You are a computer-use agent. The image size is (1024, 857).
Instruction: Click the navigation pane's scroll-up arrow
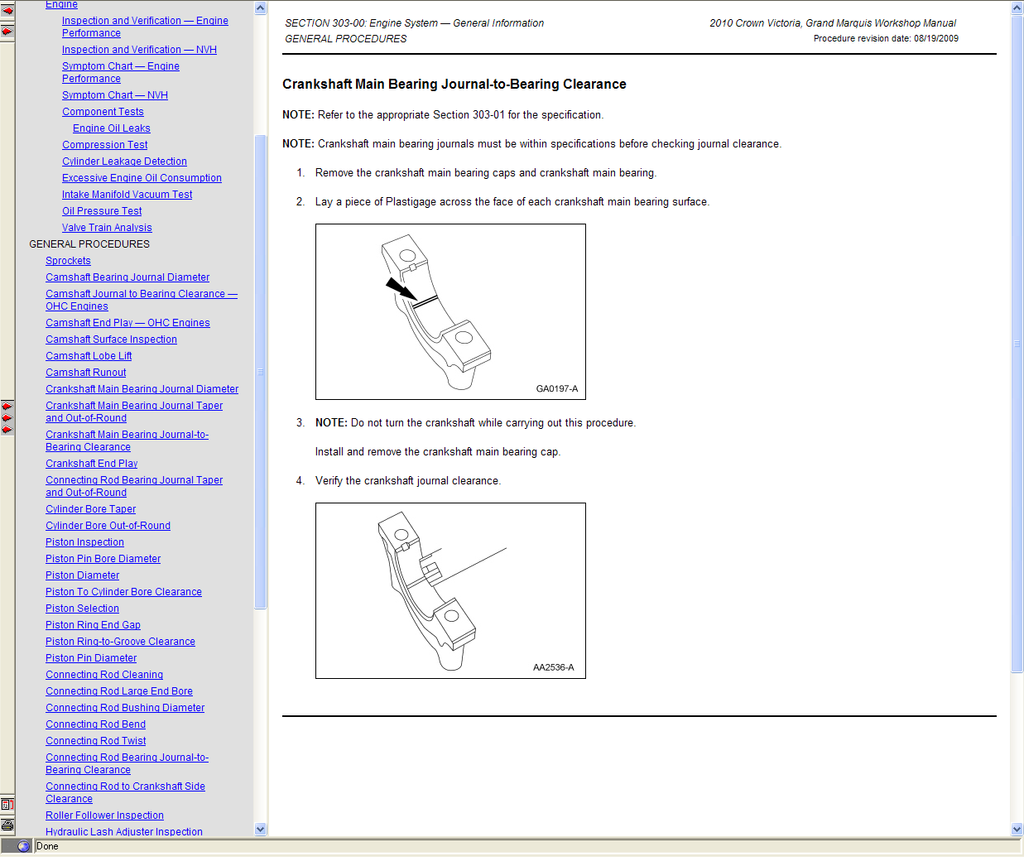tap(261, 8)
